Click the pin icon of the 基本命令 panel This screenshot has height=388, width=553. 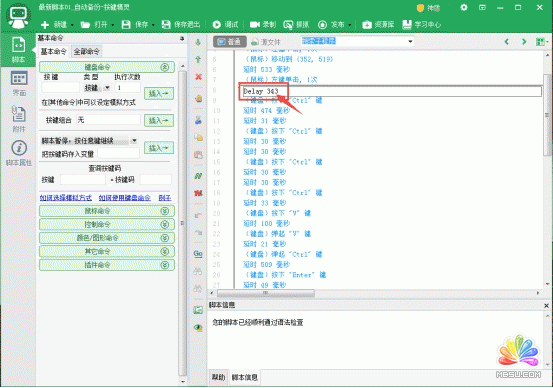pyautogui.click(x=182, y=38)
